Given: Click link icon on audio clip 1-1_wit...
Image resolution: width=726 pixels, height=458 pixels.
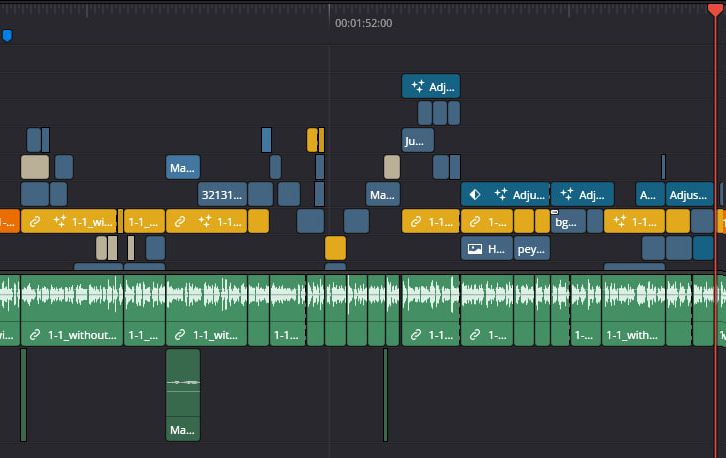Looking at the screenshot, I should tap(180, 334).
